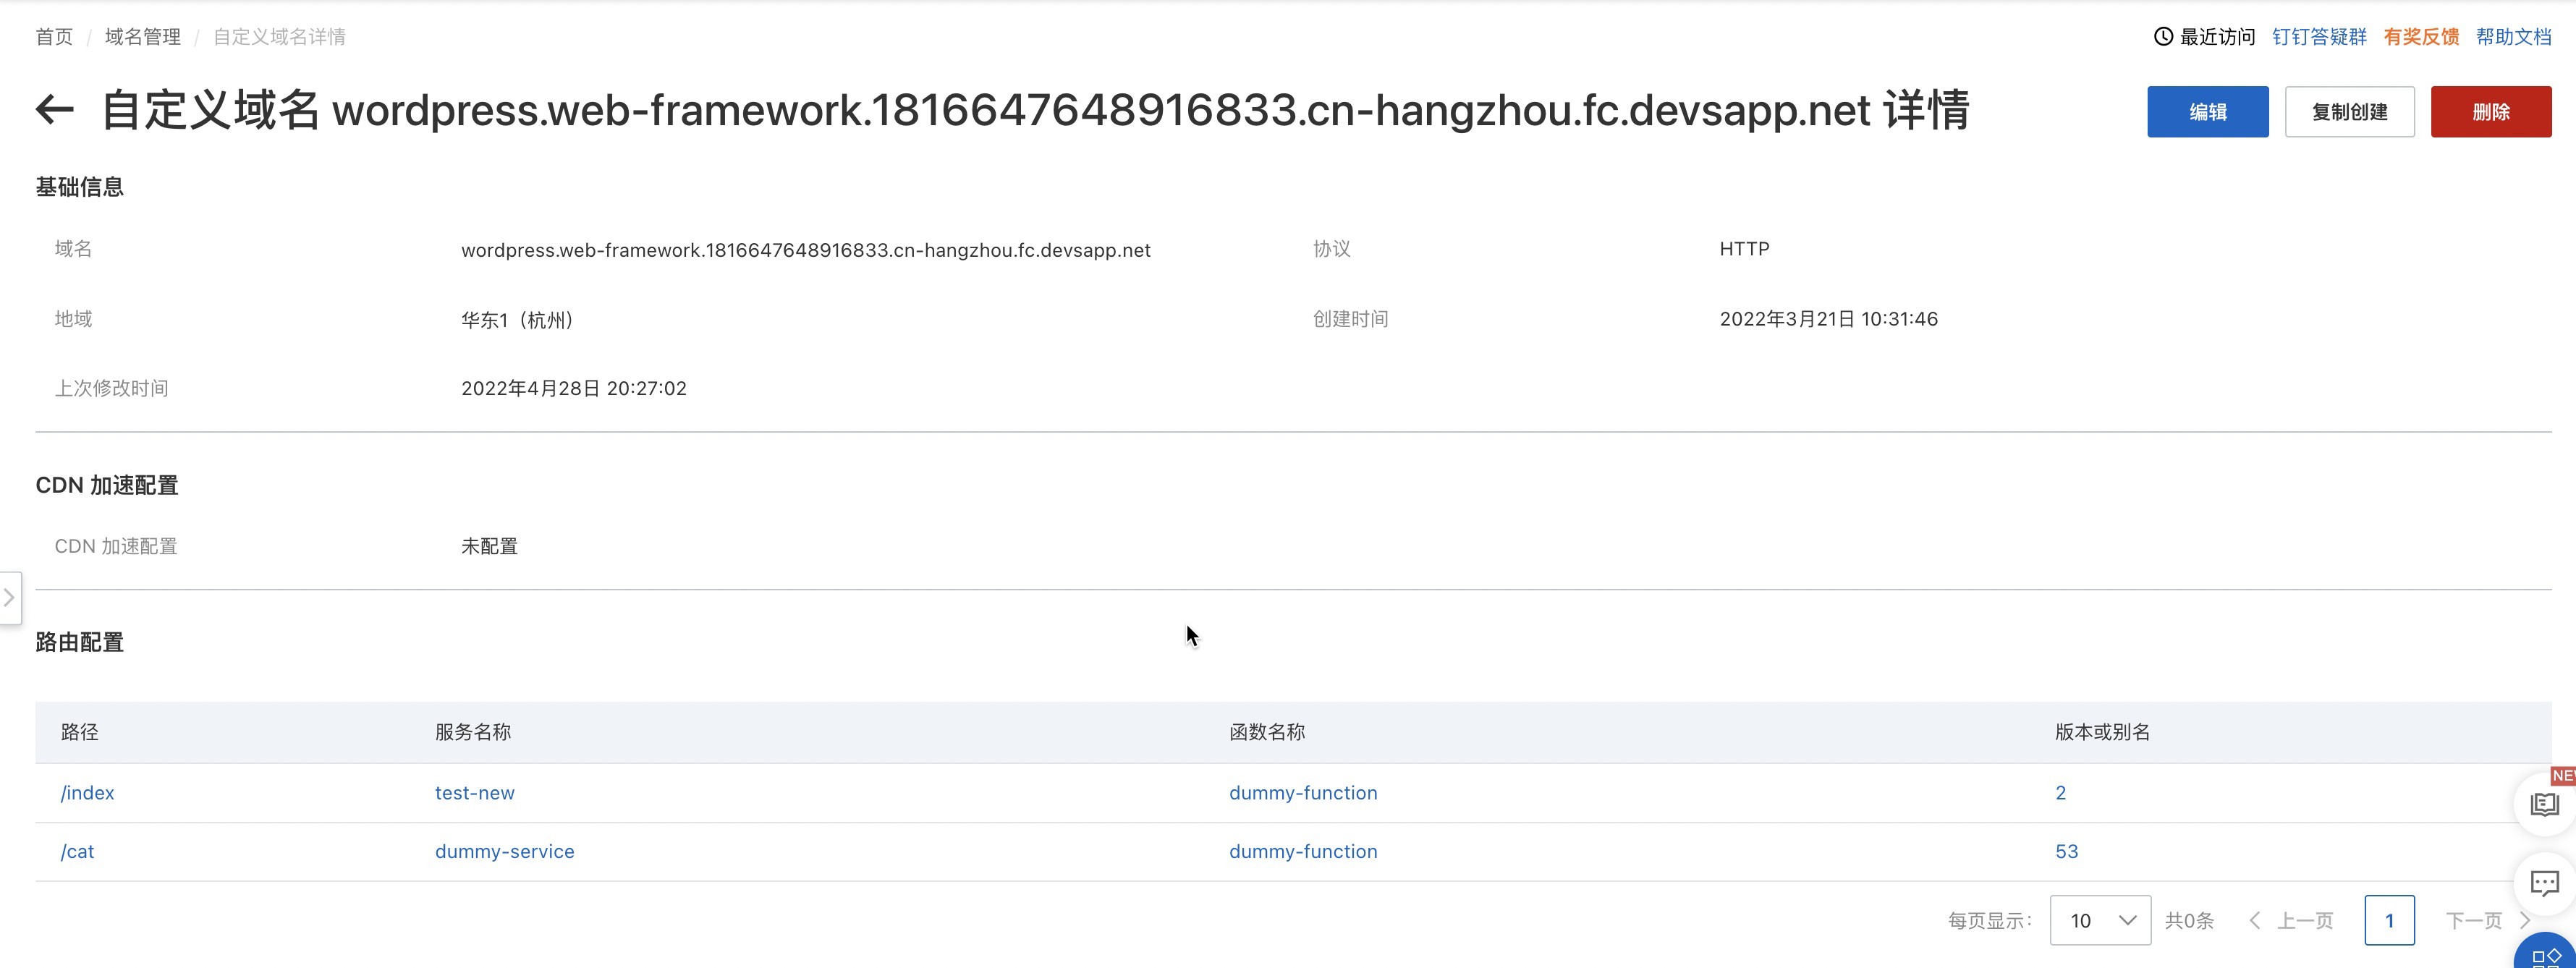Select page number 1 in pagination
Screen dimensions: 2576x968
(x=2390, y=920)
